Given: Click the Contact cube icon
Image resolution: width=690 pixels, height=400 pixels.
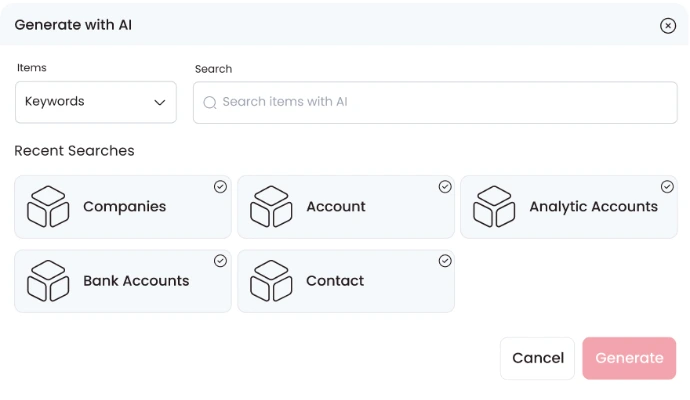Looking at the screenshot, I should coord(271,281).
